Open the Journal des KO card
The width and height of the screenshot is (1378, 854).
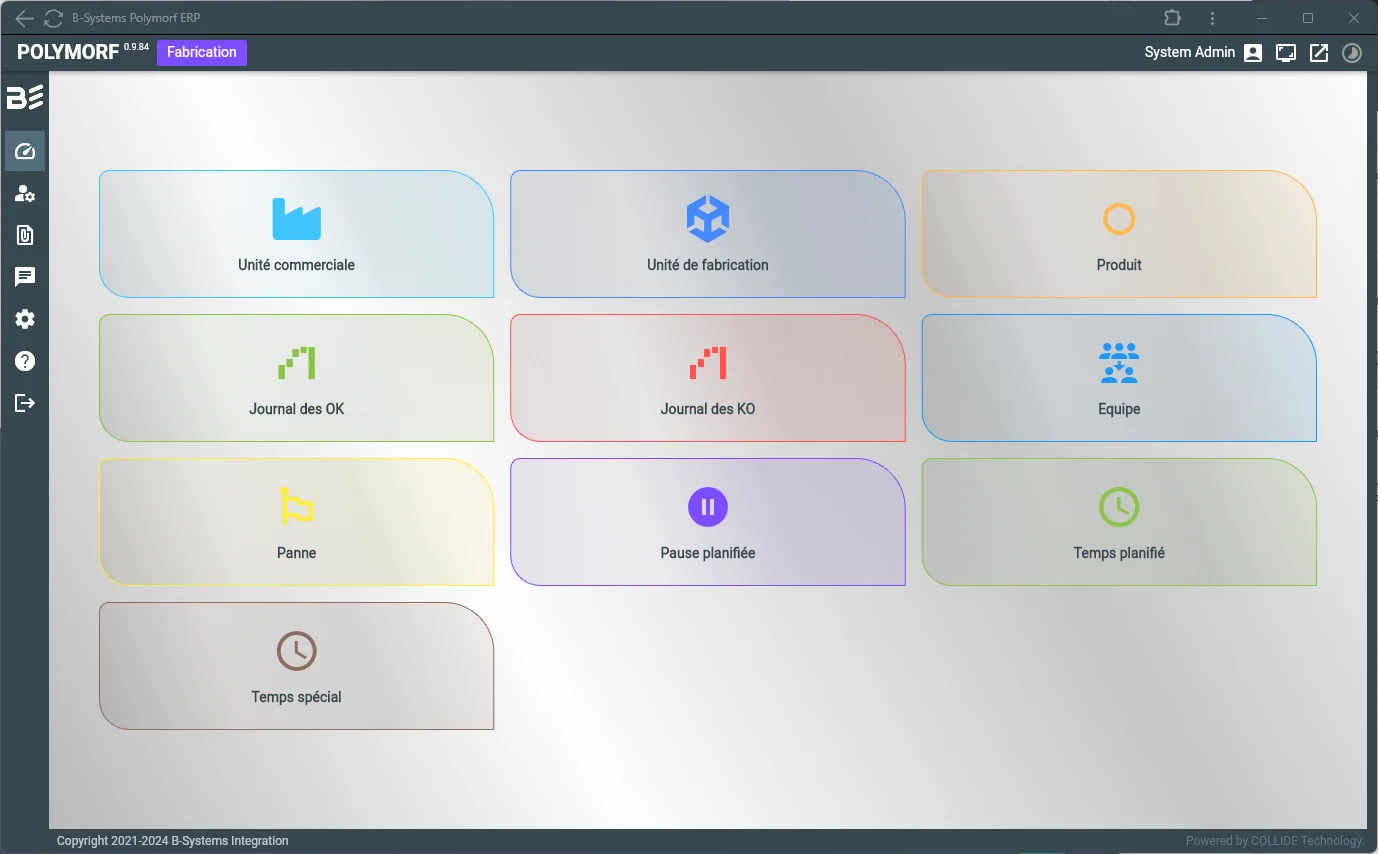(x=707, y=378)
